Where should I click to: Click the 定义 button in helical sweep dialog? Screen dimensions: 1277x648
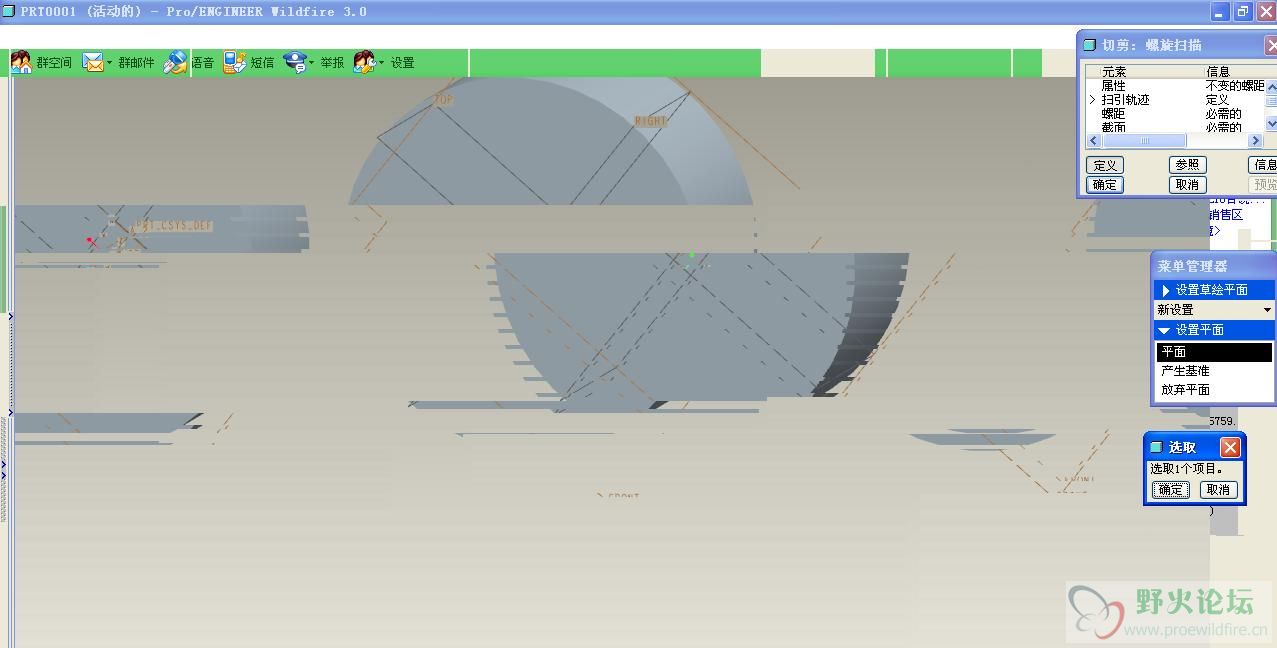pos(1105,165)
